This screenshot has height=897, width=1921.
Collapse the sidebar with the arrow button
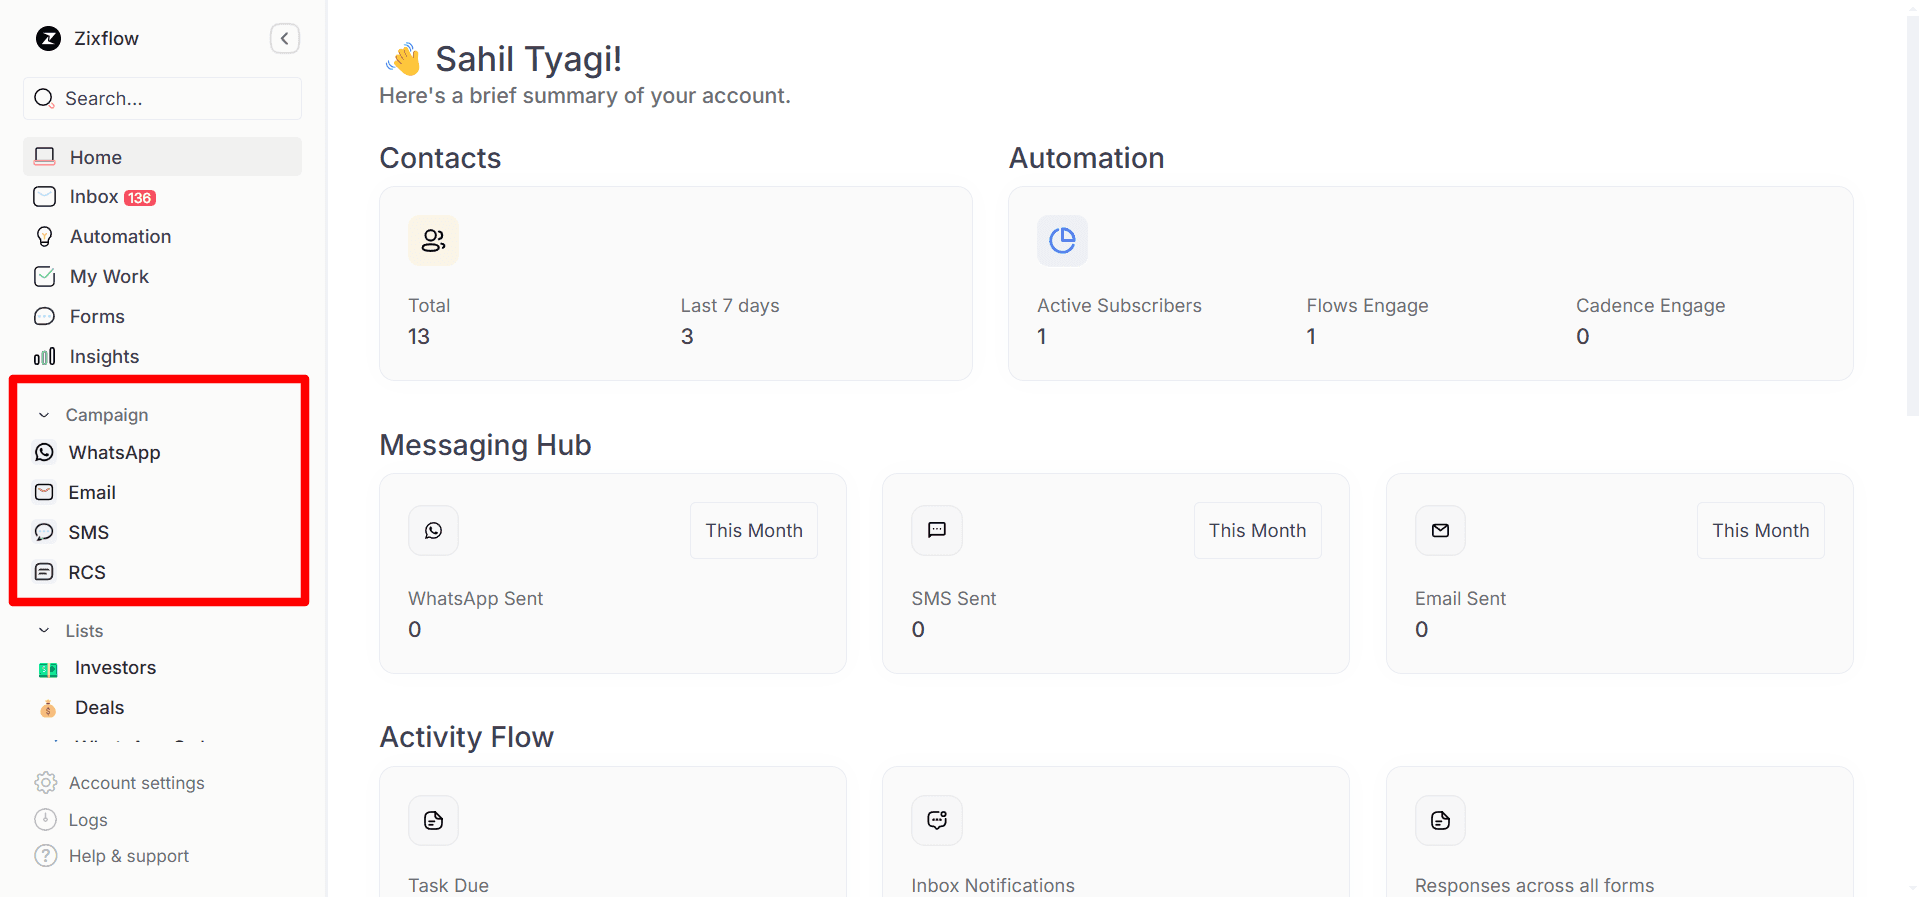coord(285,39)
